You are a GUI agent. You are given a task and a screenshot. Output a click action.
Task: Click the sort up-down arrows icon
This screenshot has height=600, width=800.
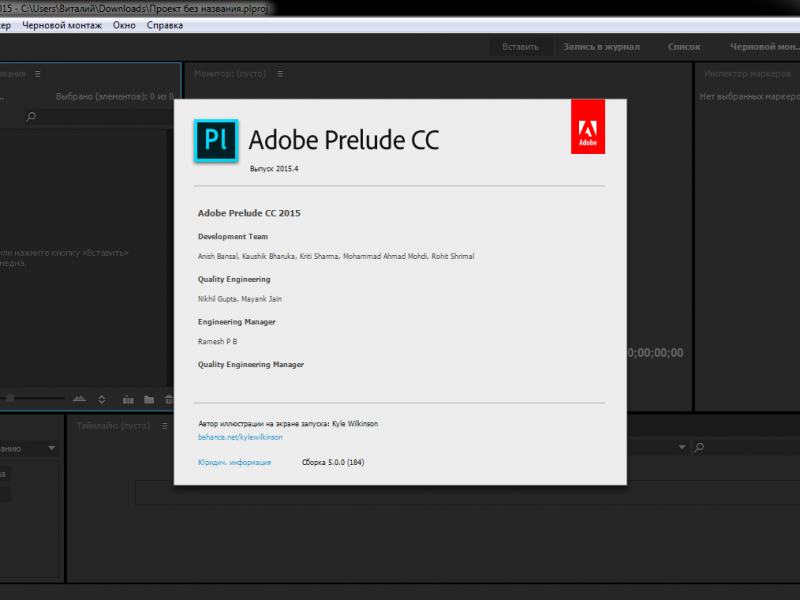click(102, 399)
